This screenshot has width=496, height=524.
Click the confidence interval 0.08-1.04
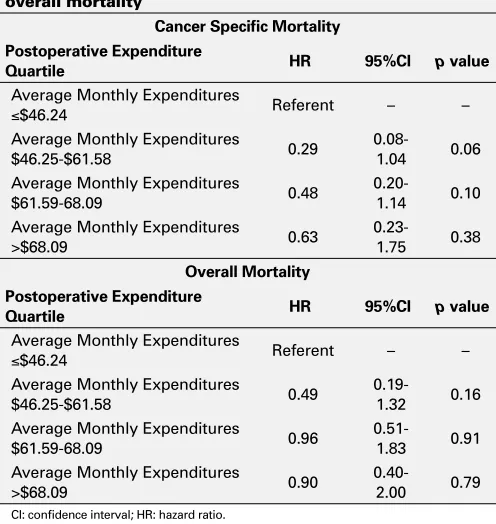pyautogui.click(x=391, y=149)
